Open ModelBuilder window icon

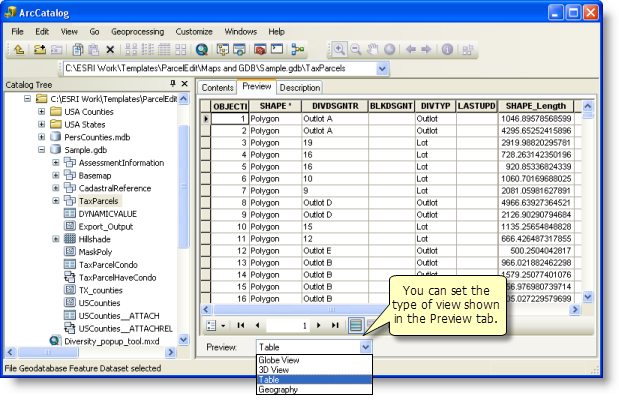(298, 50)
